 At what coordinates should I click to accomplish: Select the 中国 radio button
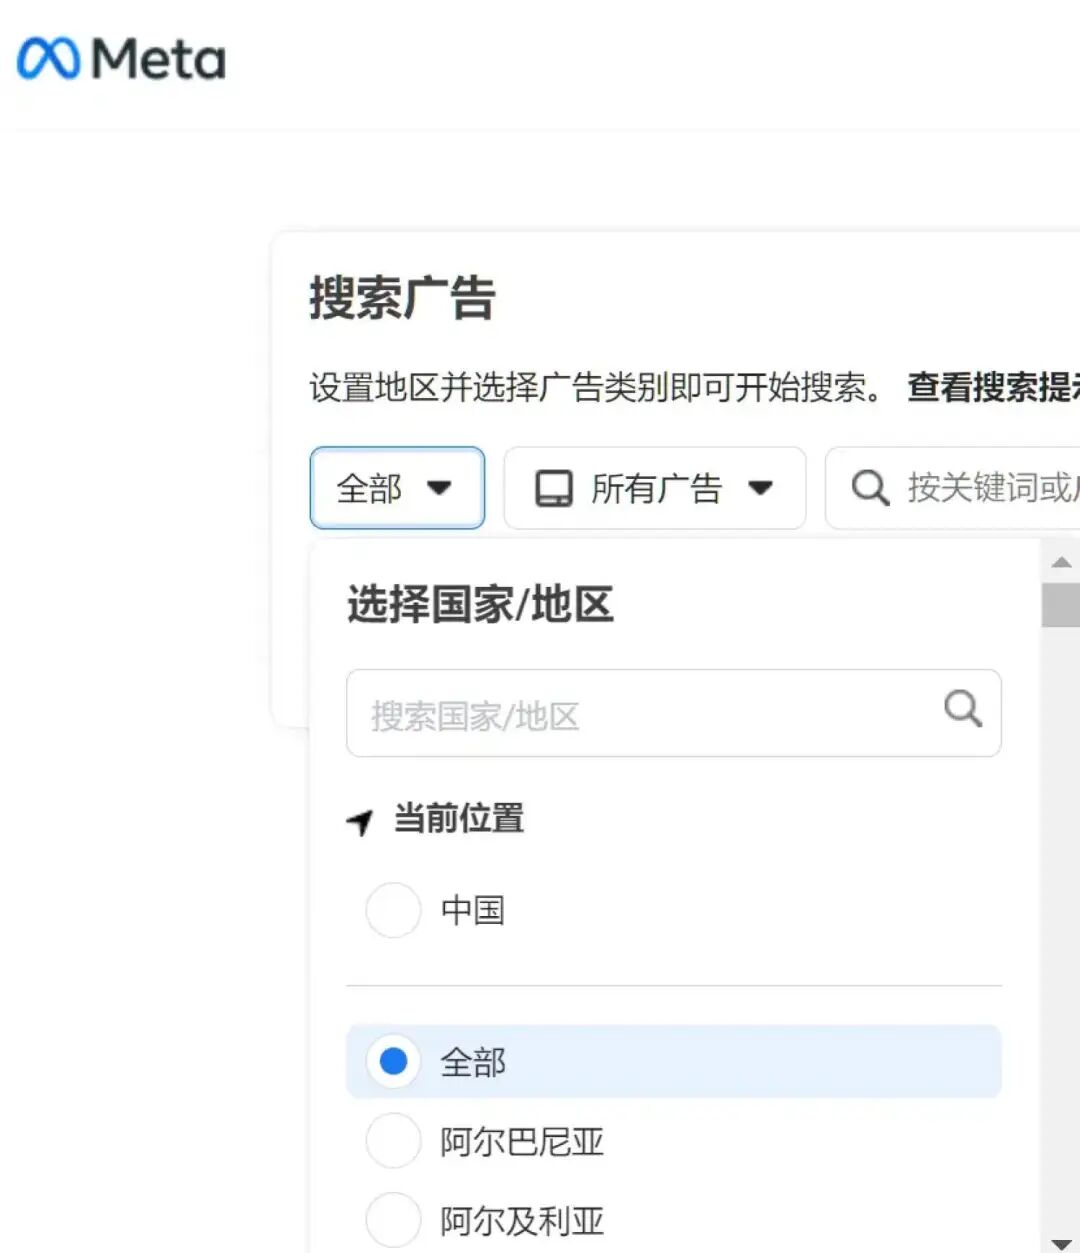tap(393, 910)
